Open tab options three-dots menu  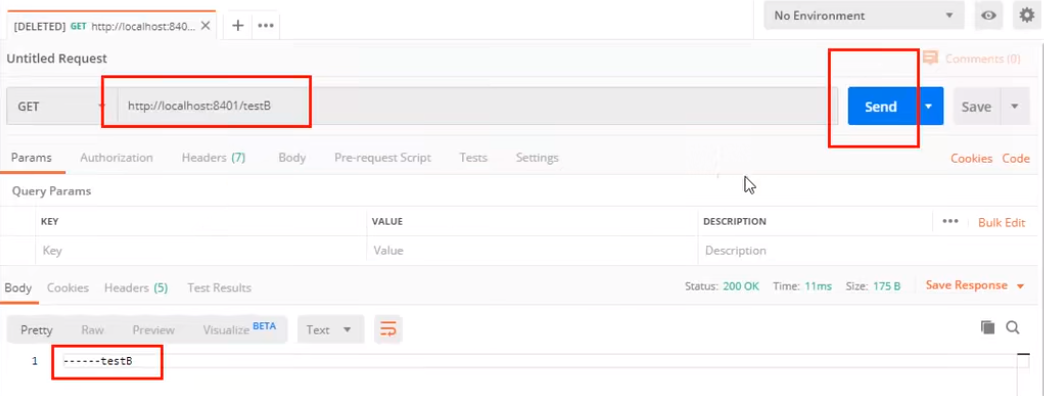tap(266, 26)
